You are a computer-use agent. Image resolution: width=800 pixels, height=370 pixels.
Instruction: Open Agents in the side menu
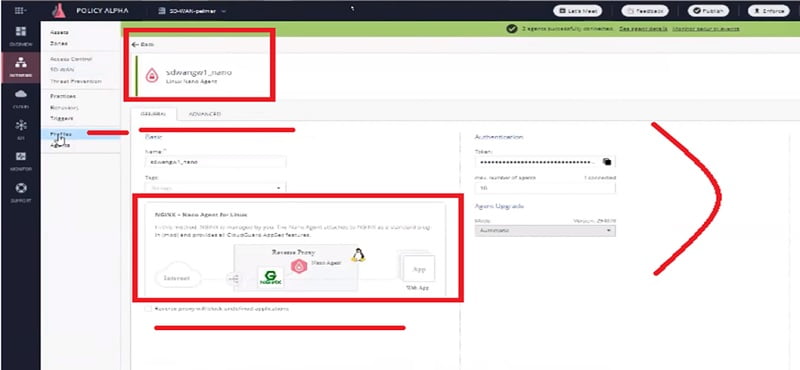[60, 145]
